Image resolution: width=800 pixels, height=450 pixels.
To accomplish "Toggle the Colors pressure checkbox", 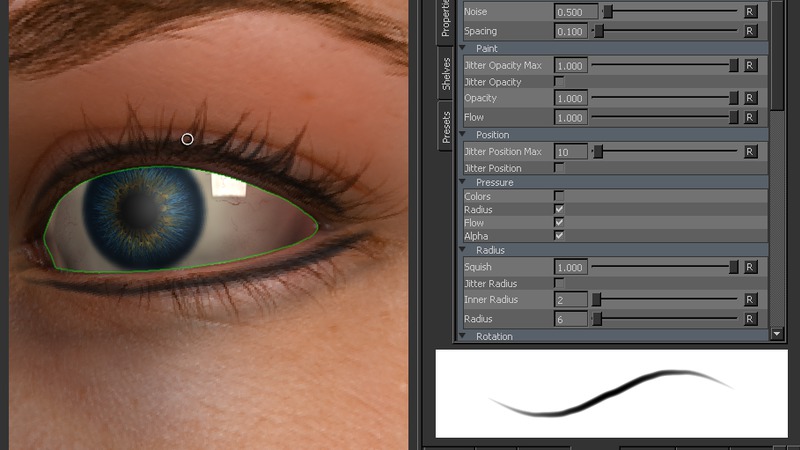I will 559,196.
